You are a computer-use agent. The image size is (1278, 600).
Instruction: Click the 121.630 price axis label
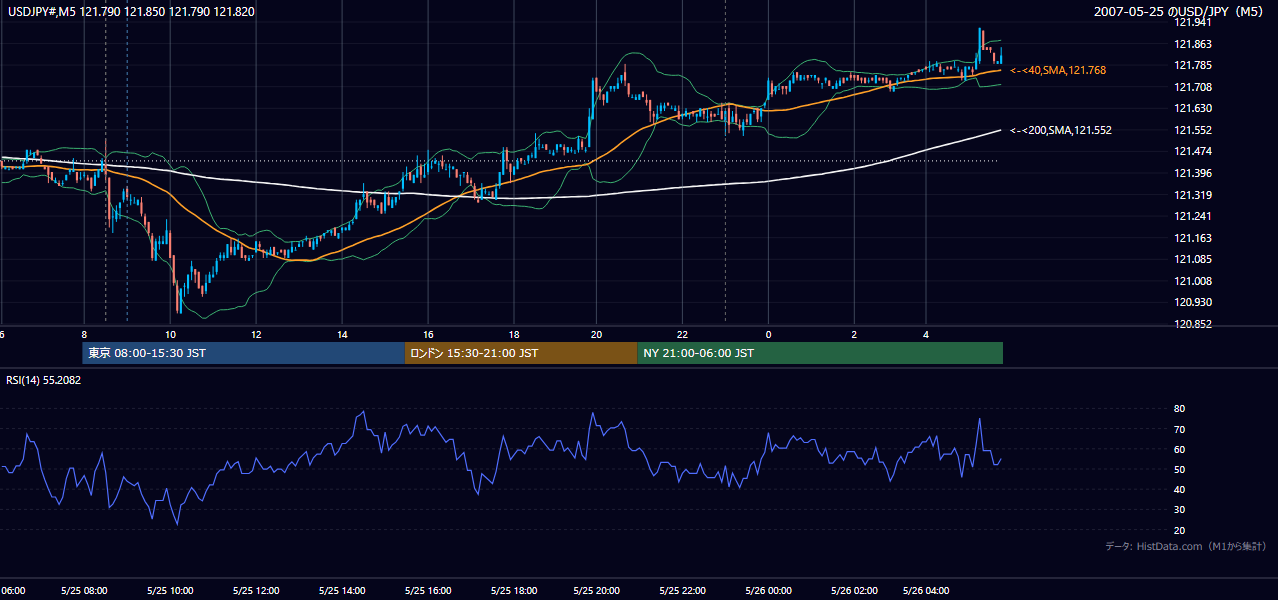(x=1193, y=108)
